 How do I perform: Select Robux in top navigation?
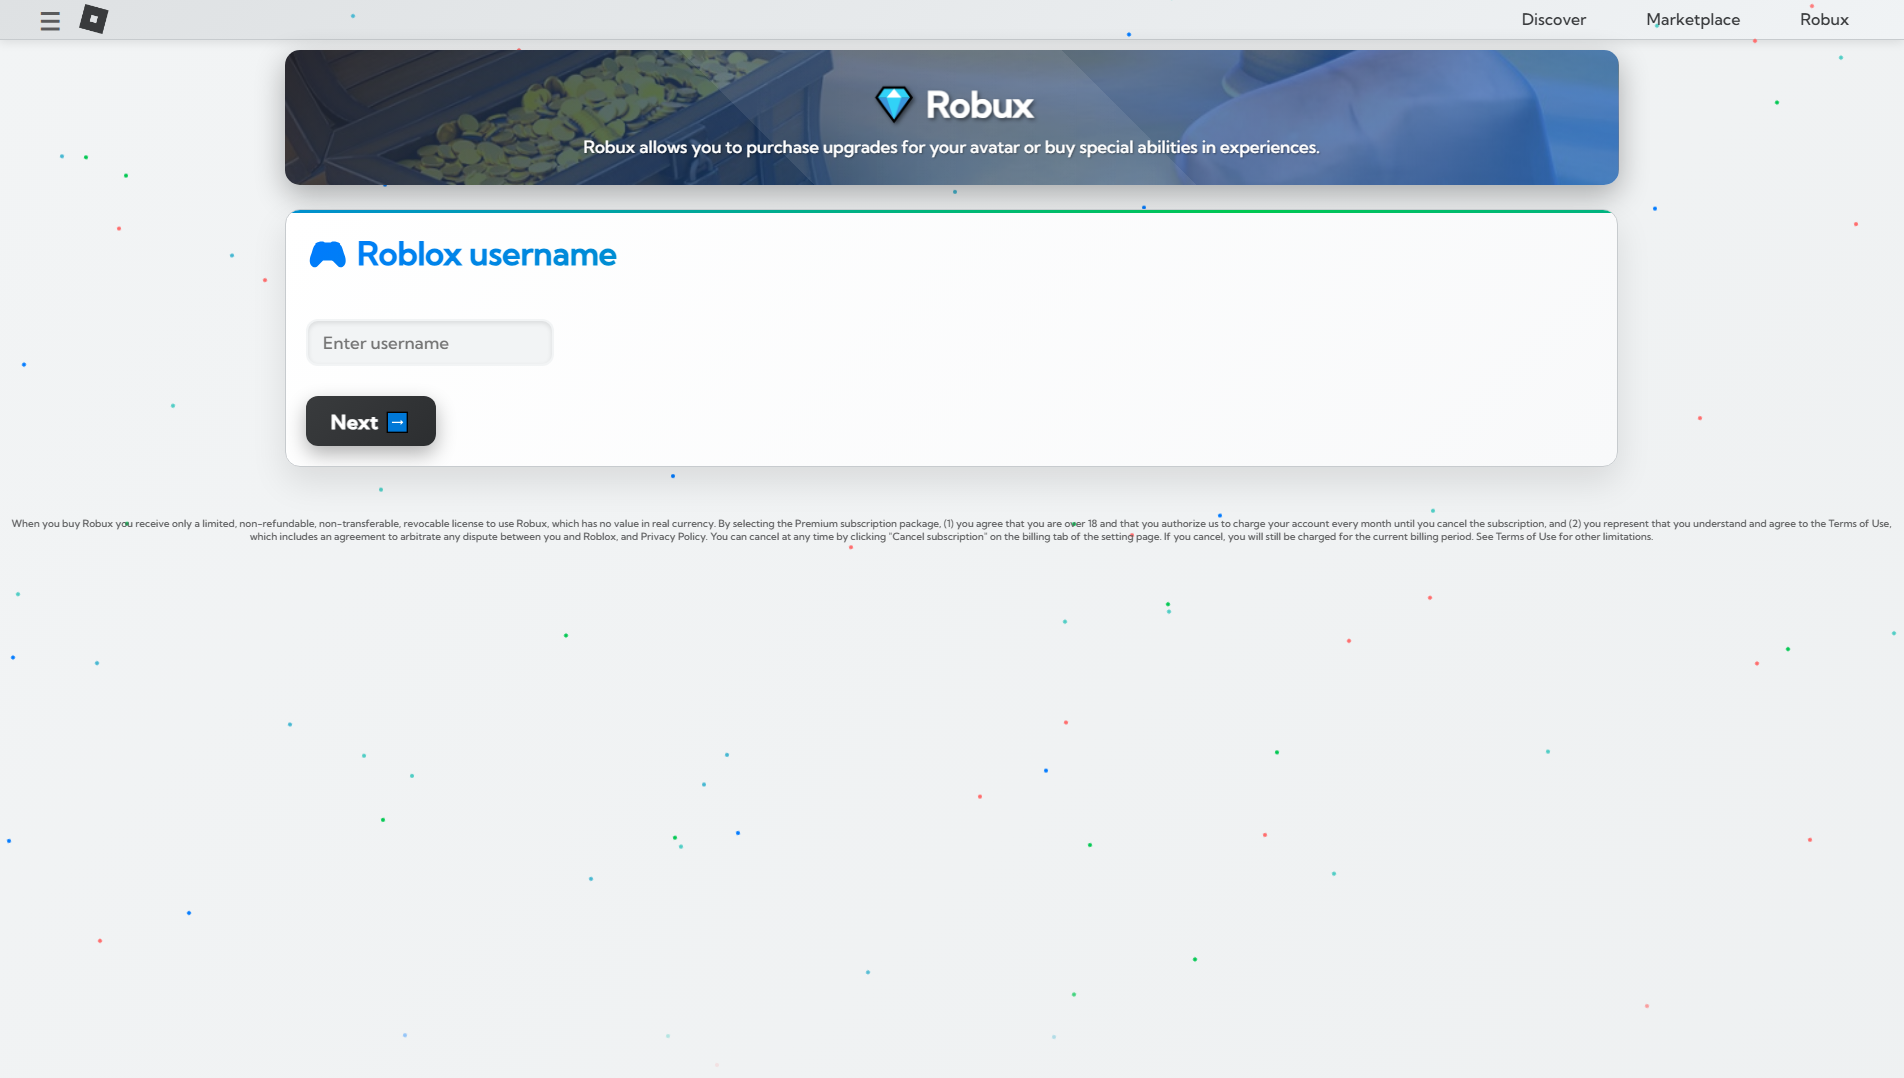pos(1824,20)
